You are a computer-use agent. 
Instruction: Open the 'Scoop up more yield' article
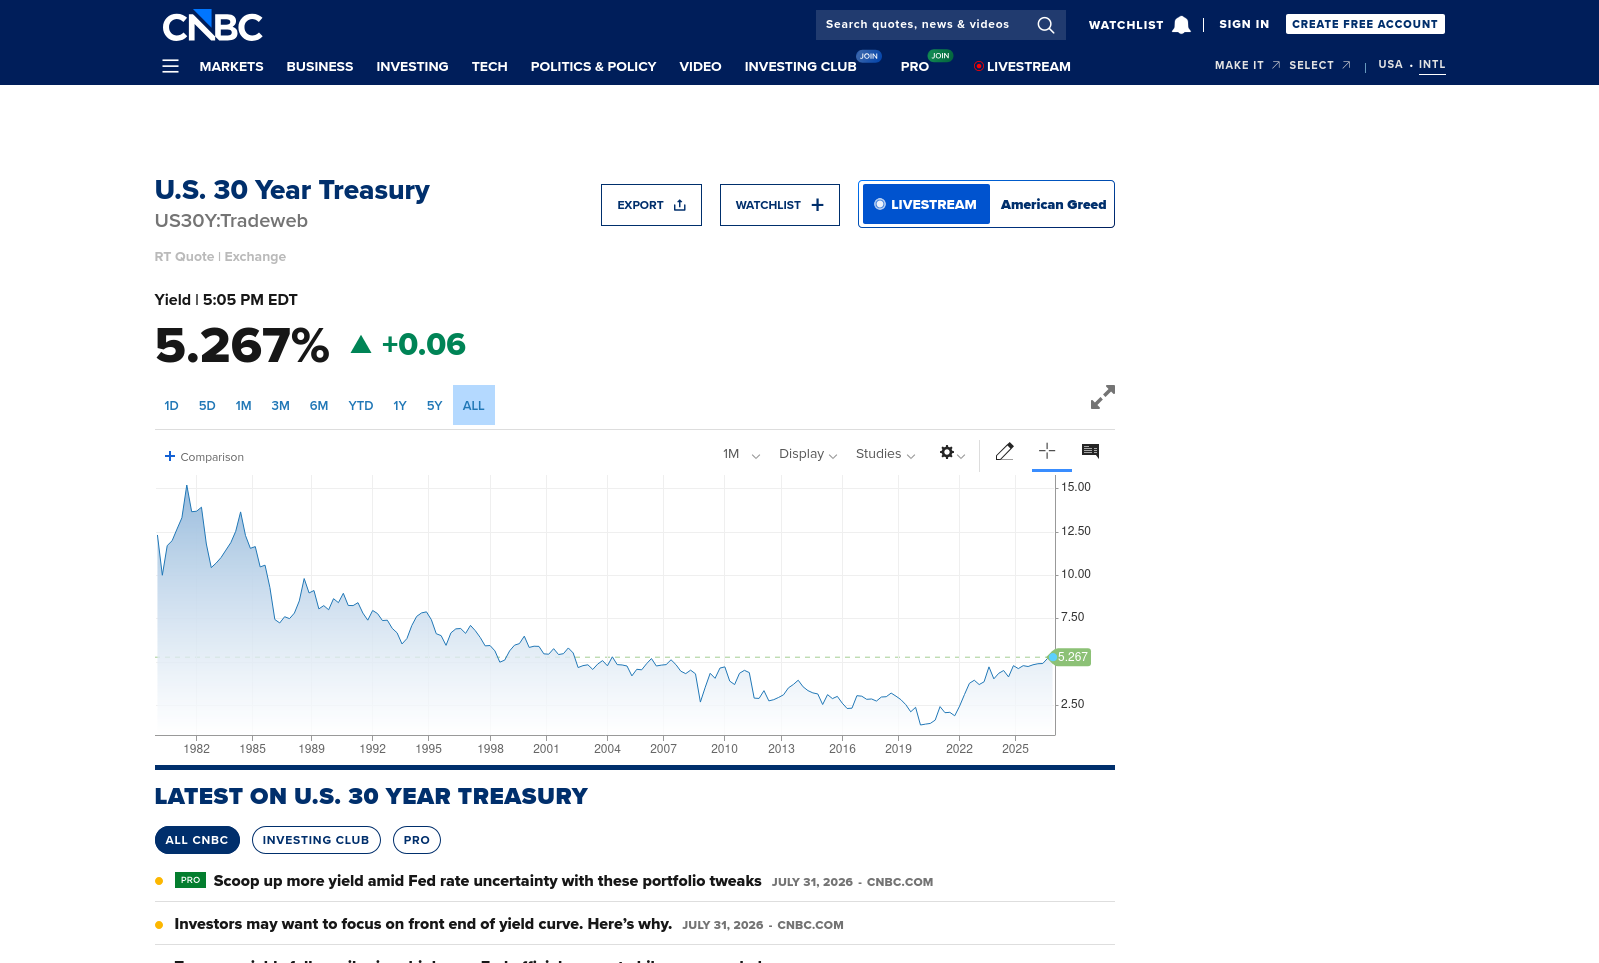(x=487, y=881)
